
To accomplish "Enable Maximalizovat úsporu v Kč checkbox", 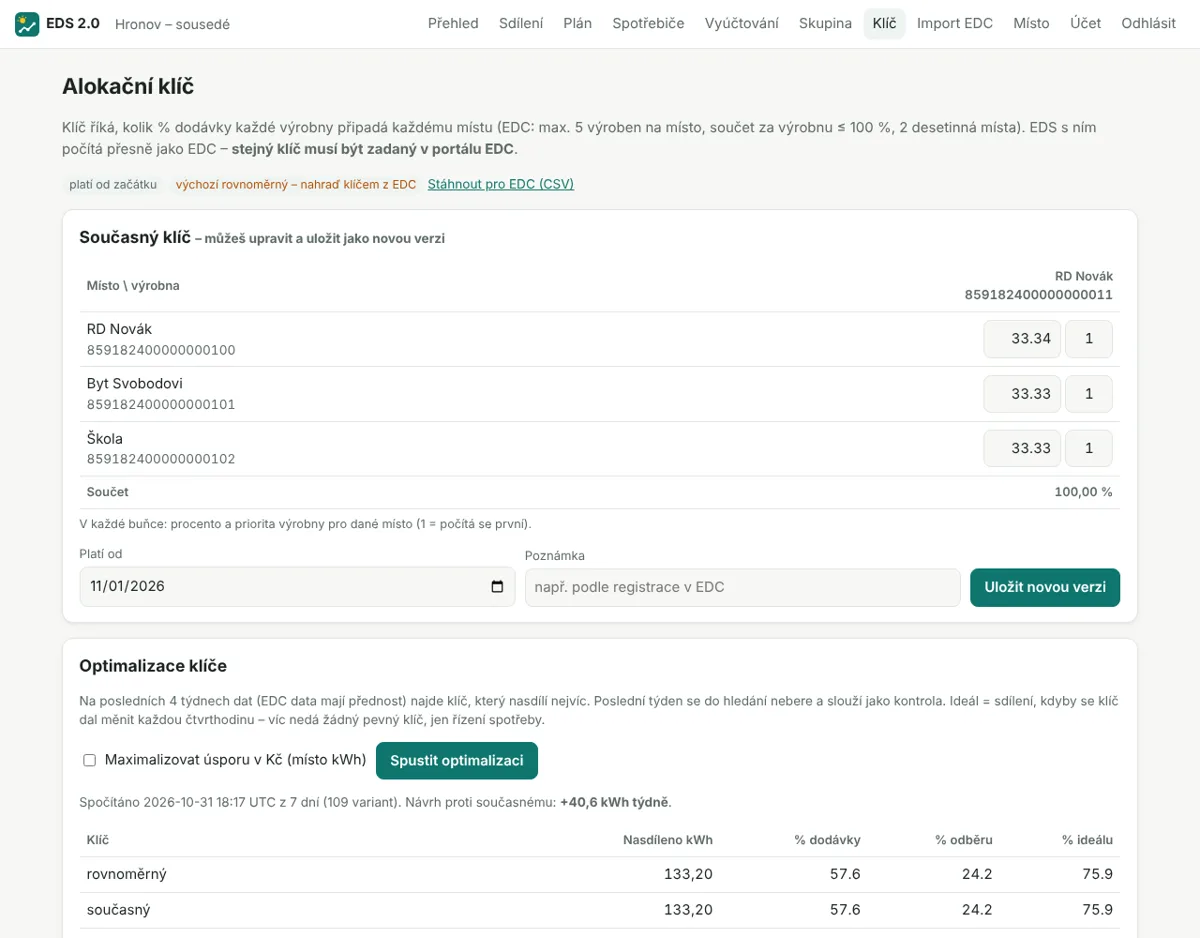I will pos(89,760).
